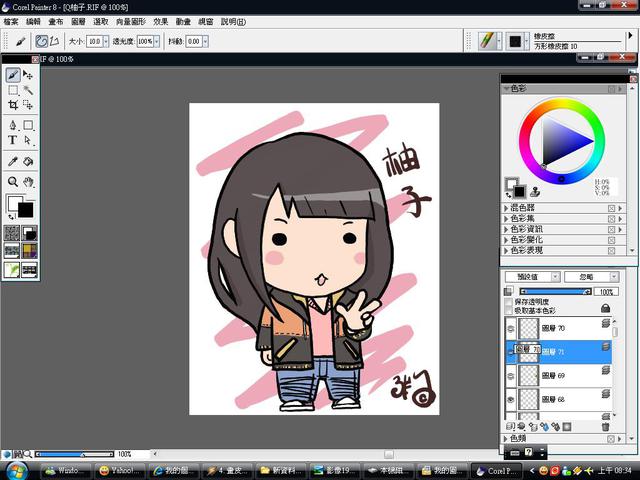The height and width of the screenshot is (480, 640).
Task: Expand the 色頻 panel
Action: [x=505, y=438]
